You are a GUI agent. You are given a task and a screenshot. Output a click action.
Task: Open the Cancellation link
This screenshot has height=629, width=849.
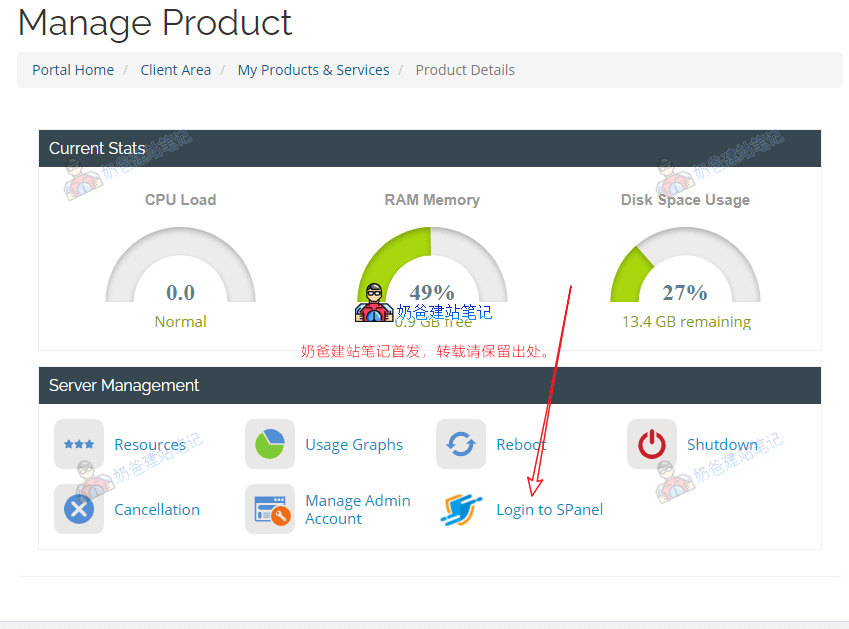pyautogui.click(x=157, y=510)
